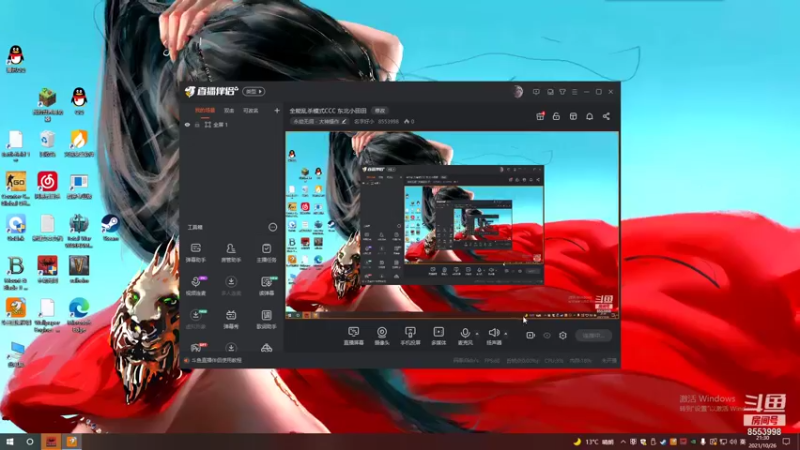Click room number 8553998
The width and height of the screenshot is (800, 450).
(388, 121)
